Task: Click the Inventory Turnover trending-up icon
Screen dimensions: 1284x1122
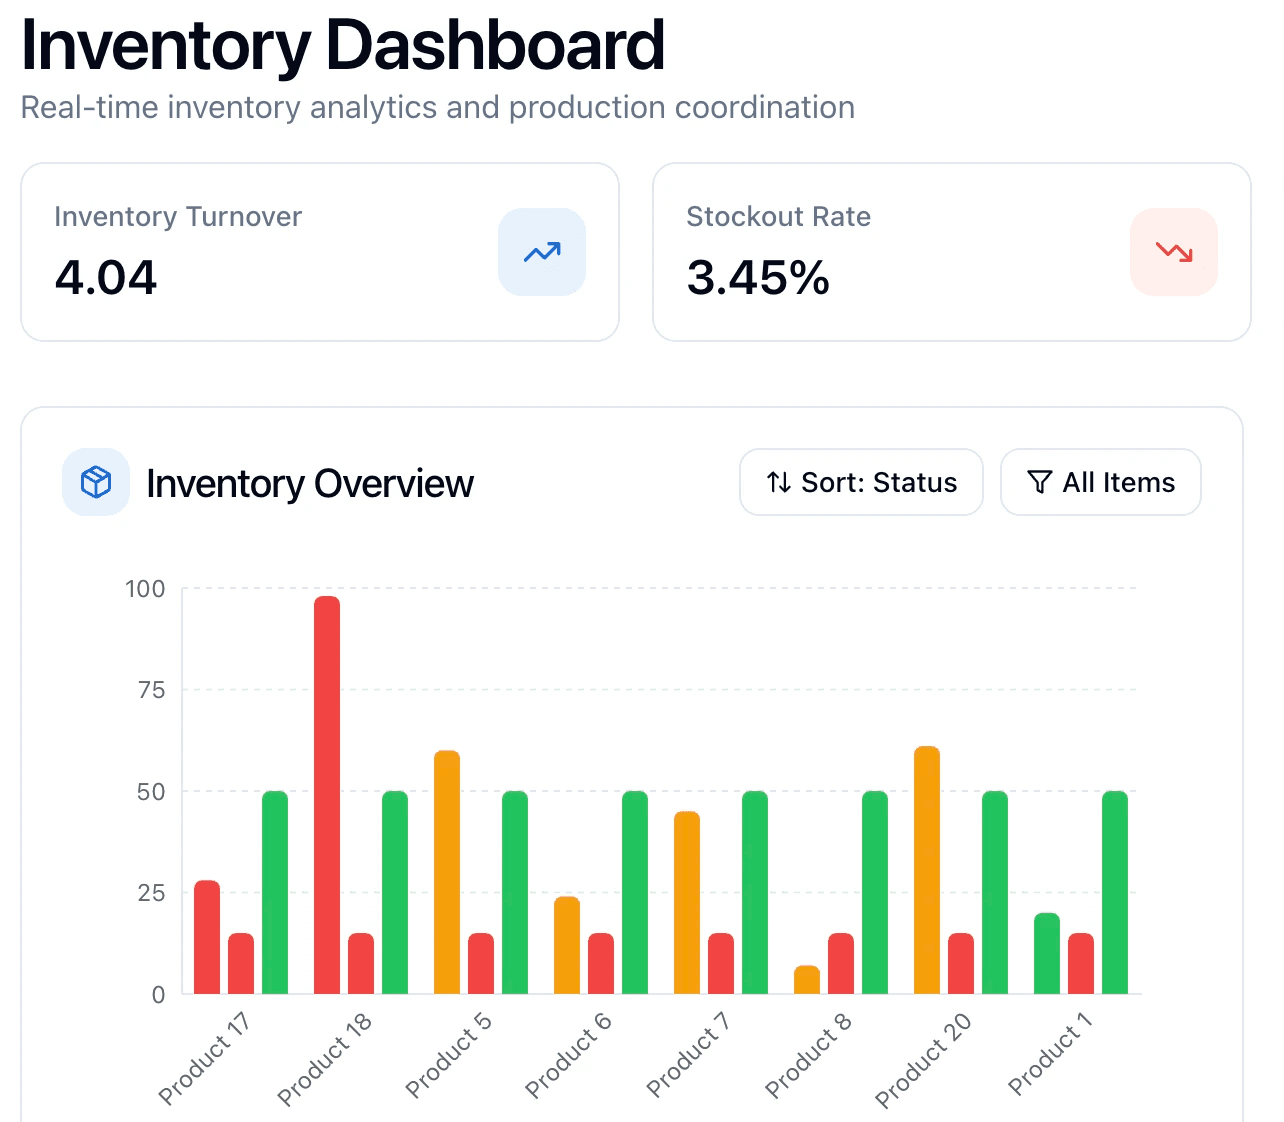Action: click(542, 252)
